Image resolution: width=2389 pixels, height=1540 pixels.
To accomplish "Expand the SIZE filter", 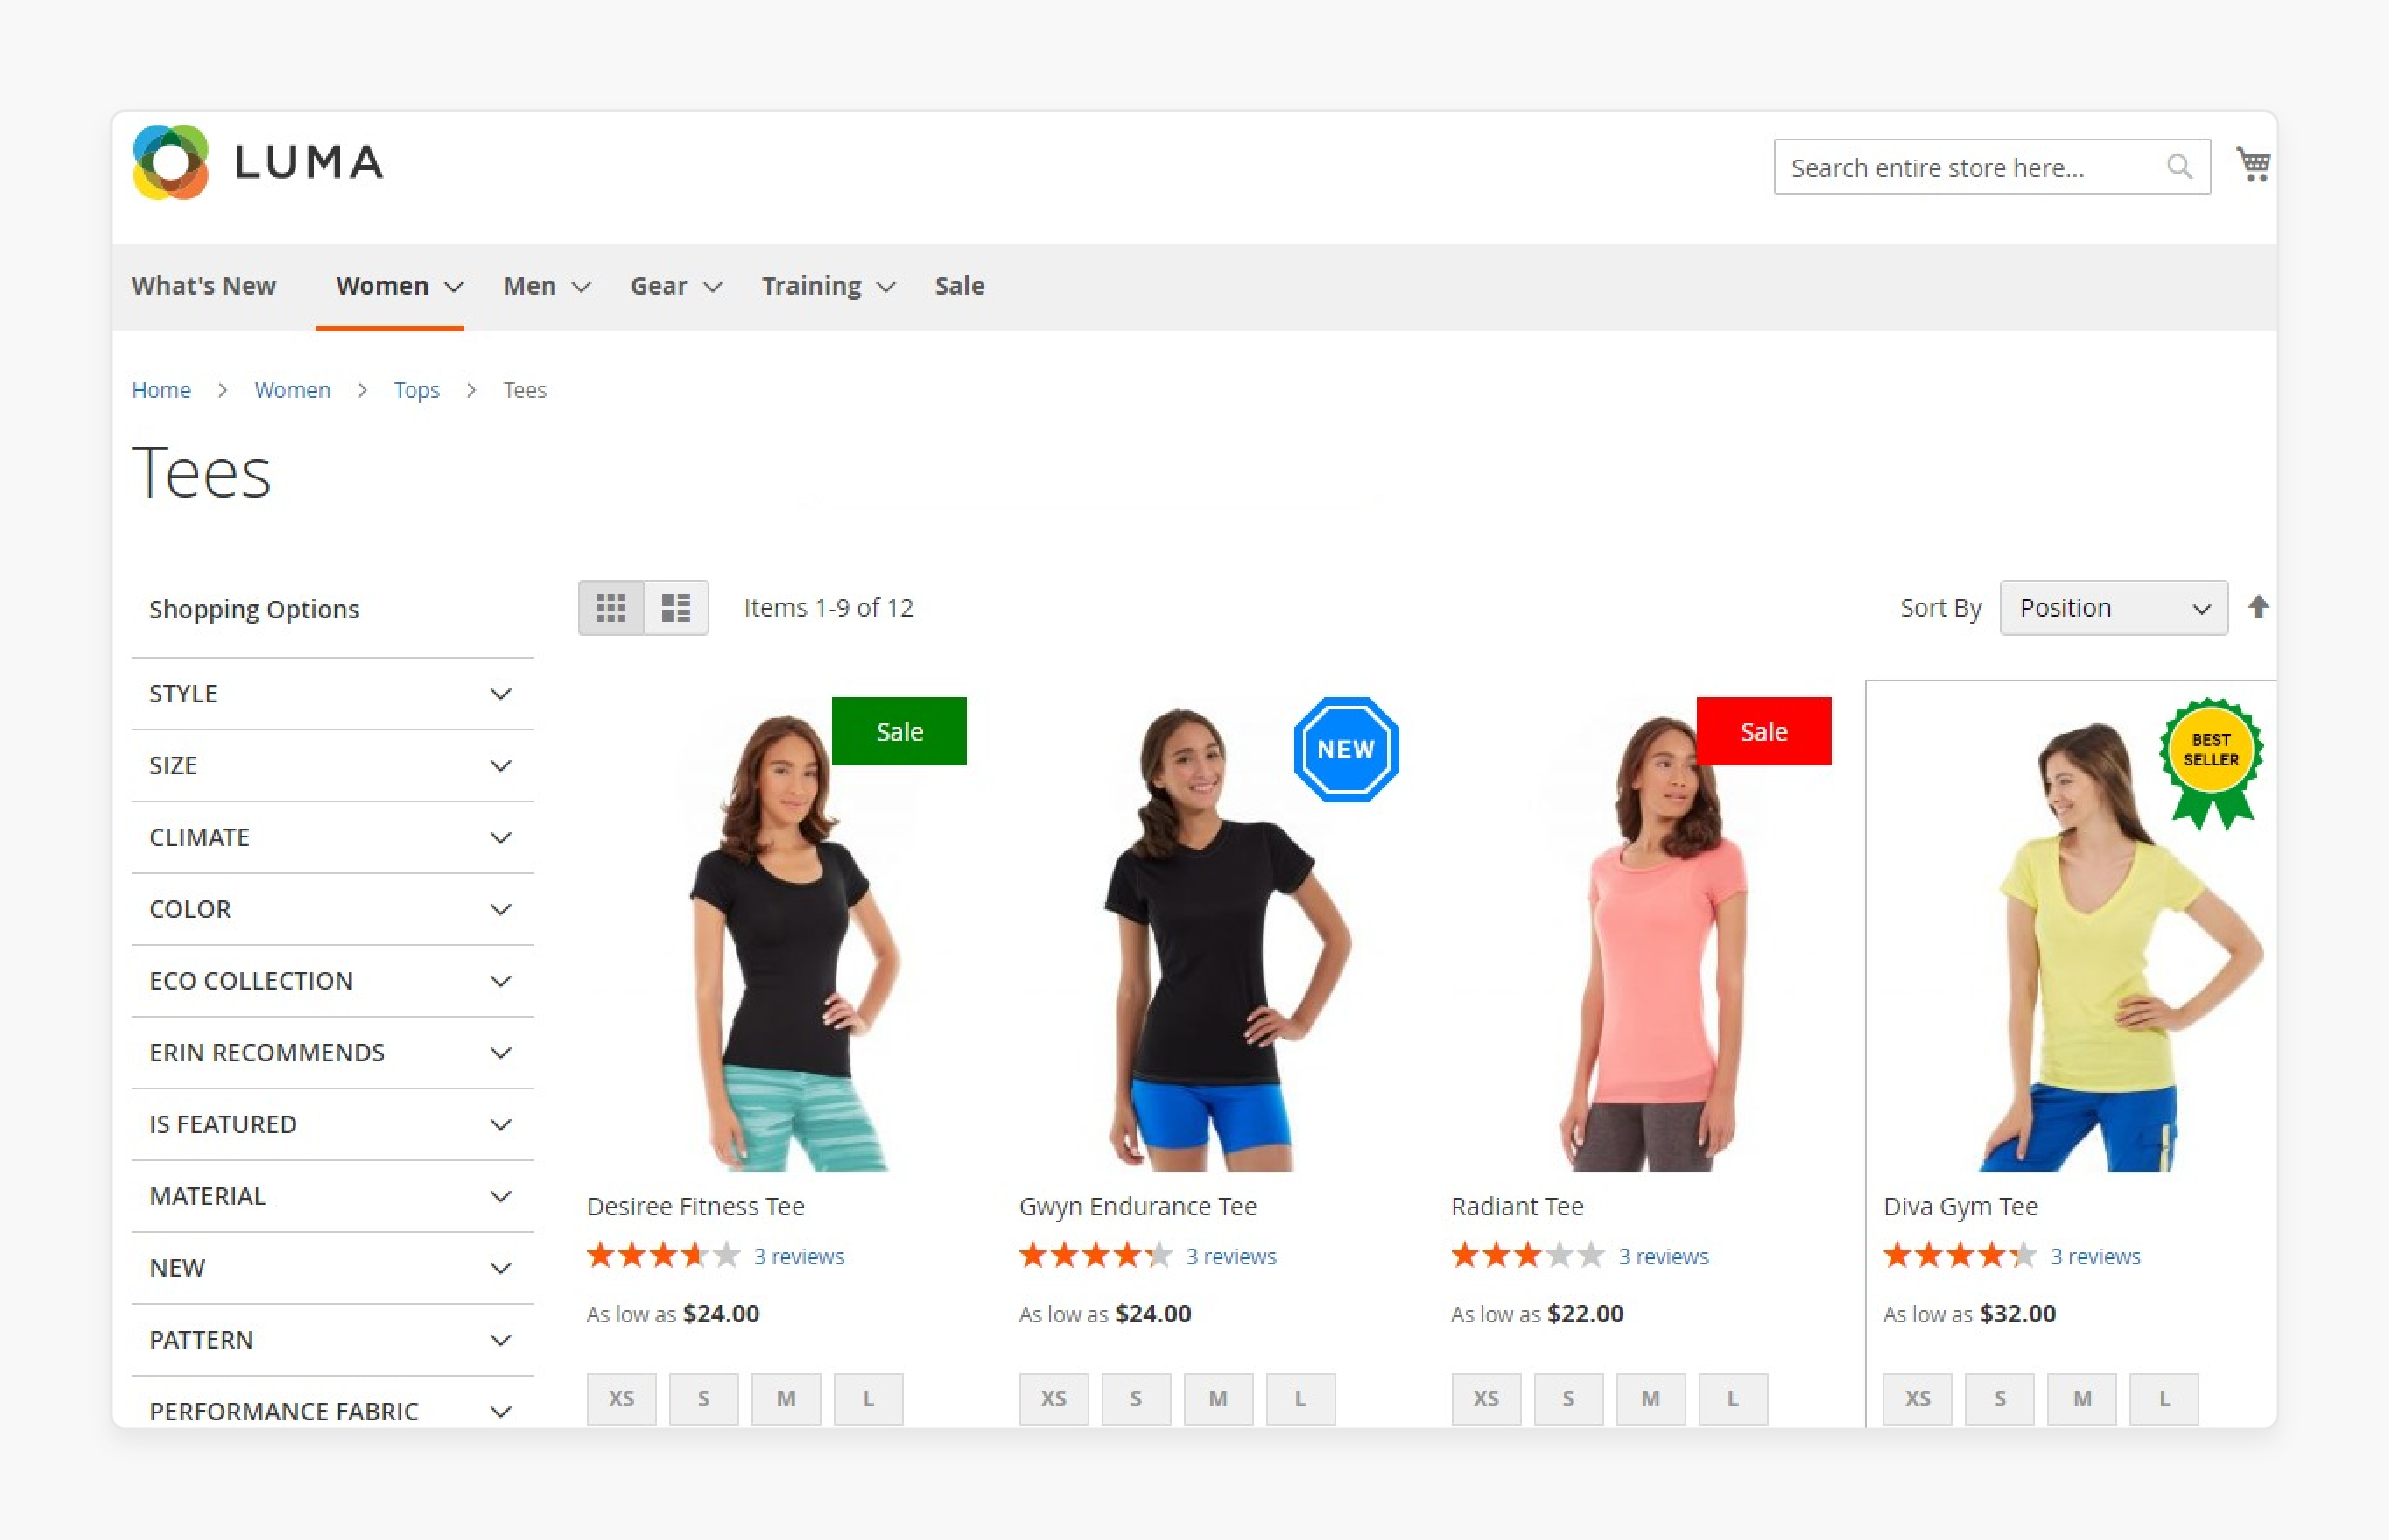I will pyautogui.click(x=333, y=766).
